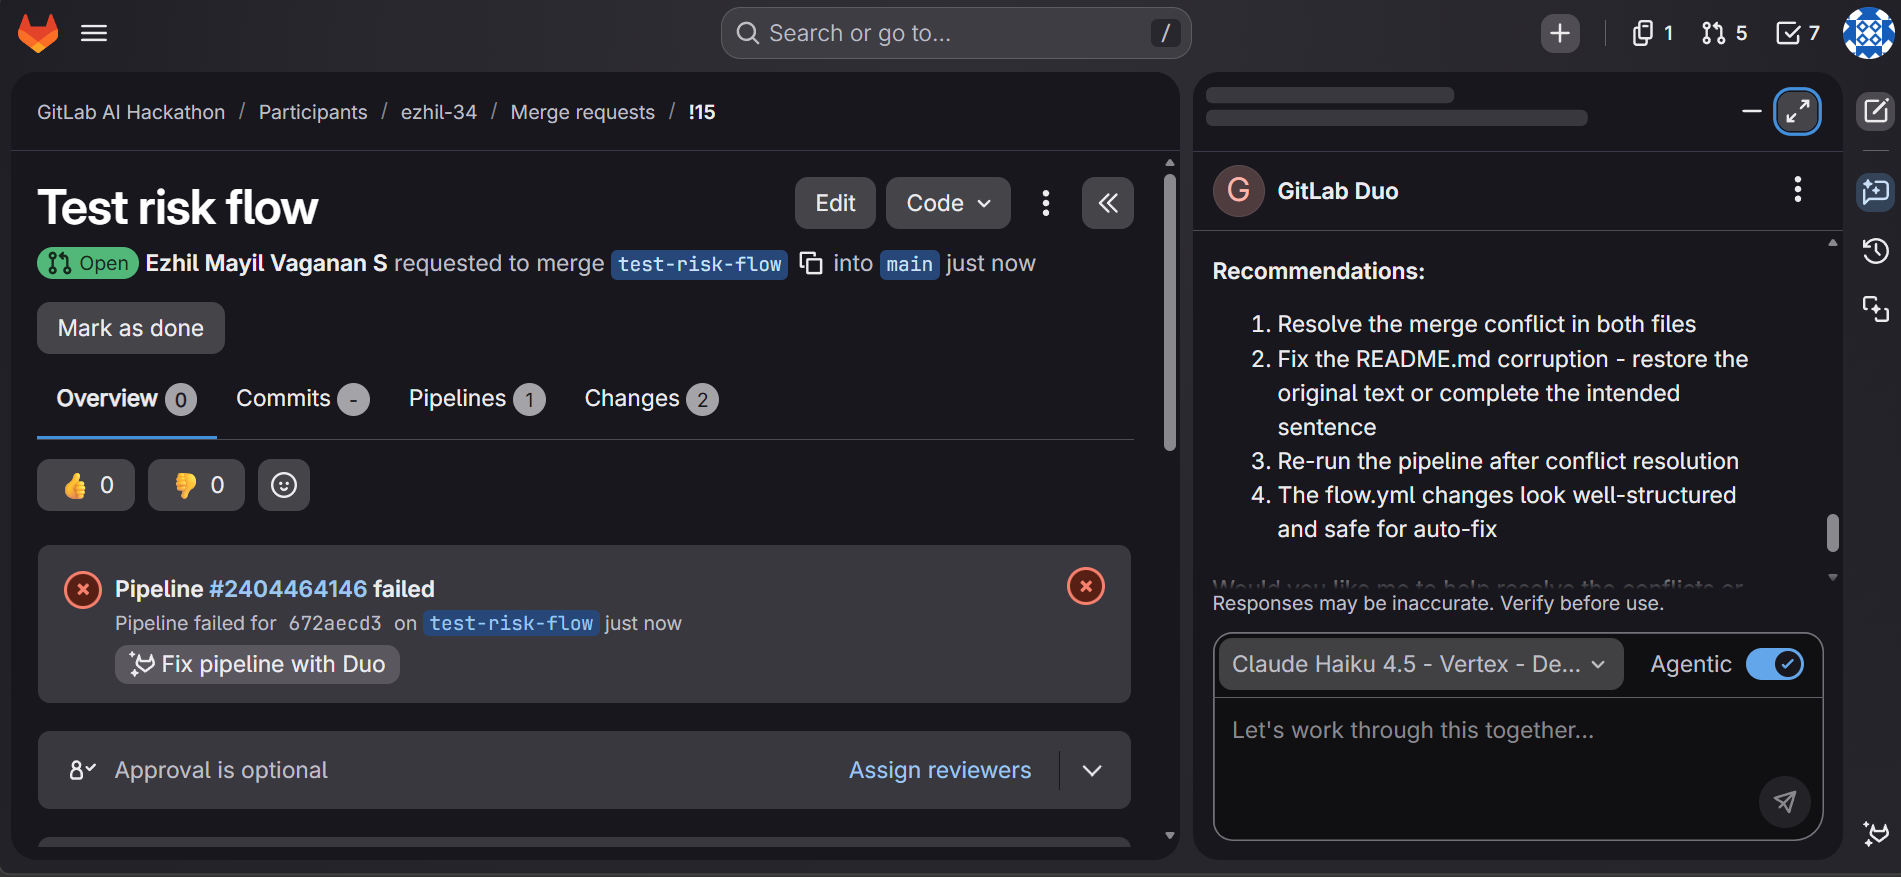Click Fix pipeline with Duo
Screen dimensions: 1901x877
[x=257, y=664]
